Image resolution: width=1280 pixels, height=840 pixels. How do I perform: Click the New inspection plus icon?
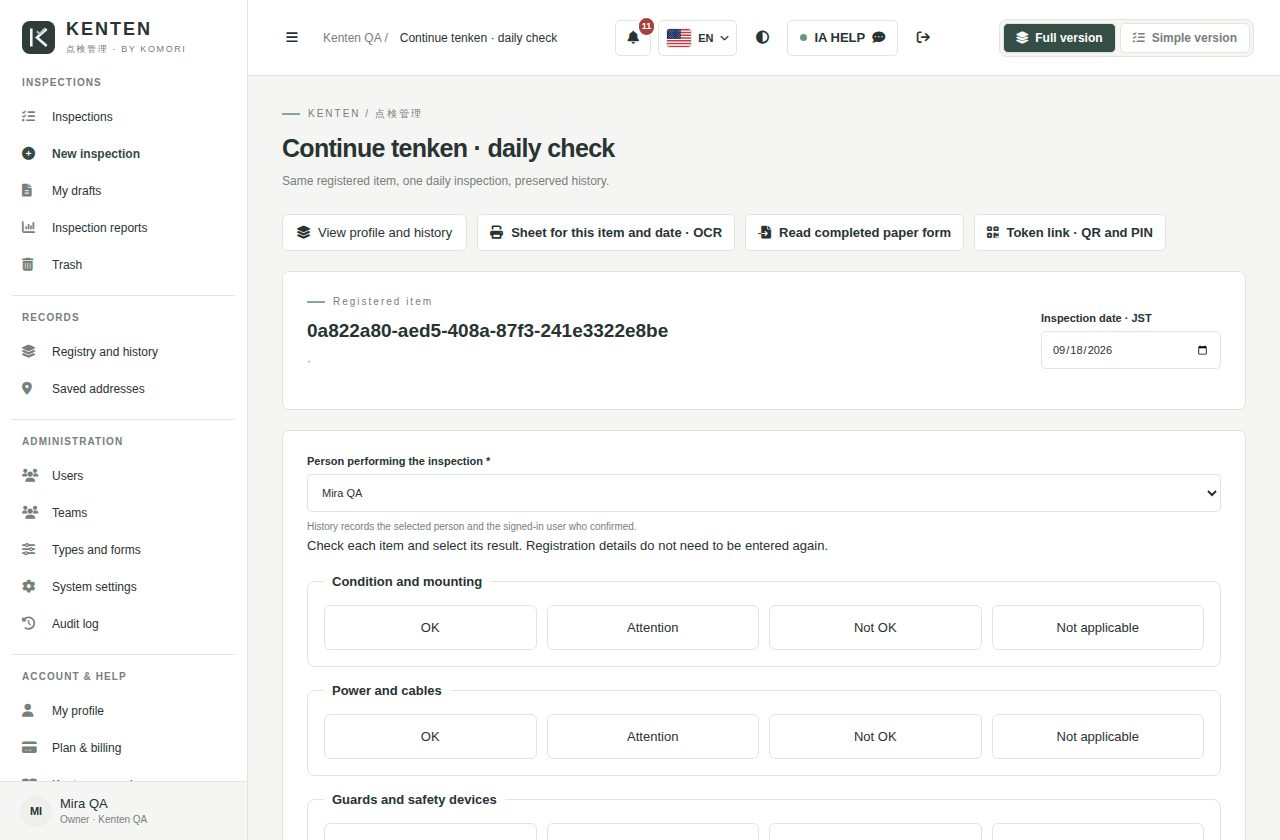pyautogui.click(x=29, y=154)
